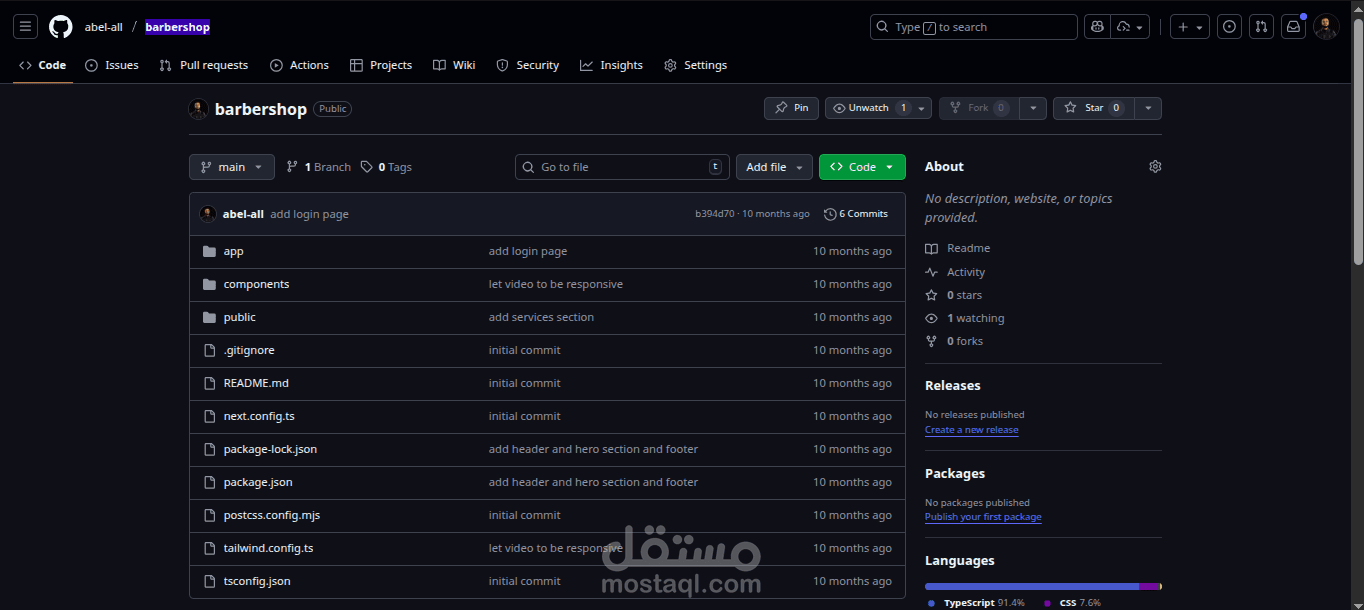Star the barbershop repository
1364x610 pixels.
pyautogui.click(x=1093, y=108)
